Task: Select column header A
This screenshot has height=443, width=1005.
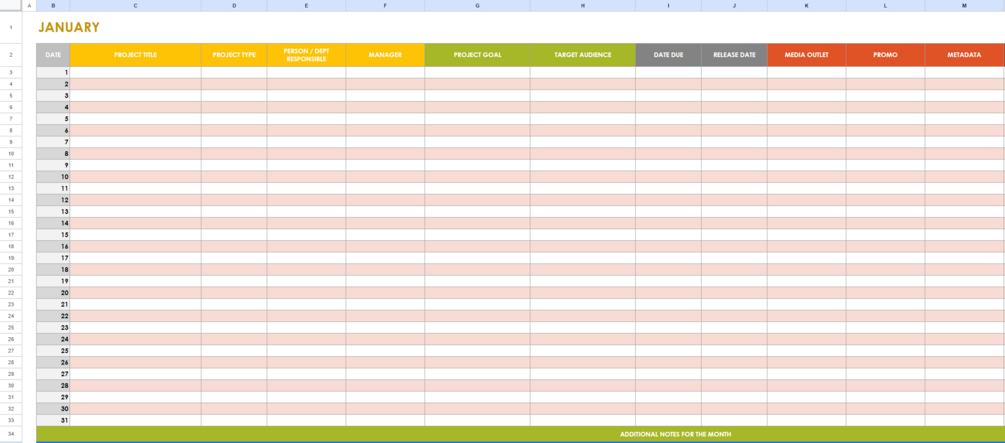Action: [29, 6]
